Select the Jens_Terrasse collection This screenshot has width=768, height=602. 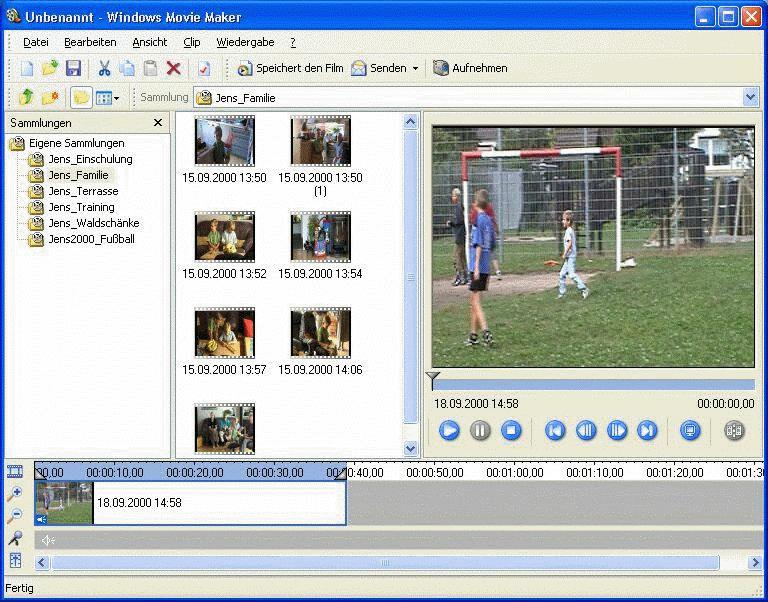(73, 191)
